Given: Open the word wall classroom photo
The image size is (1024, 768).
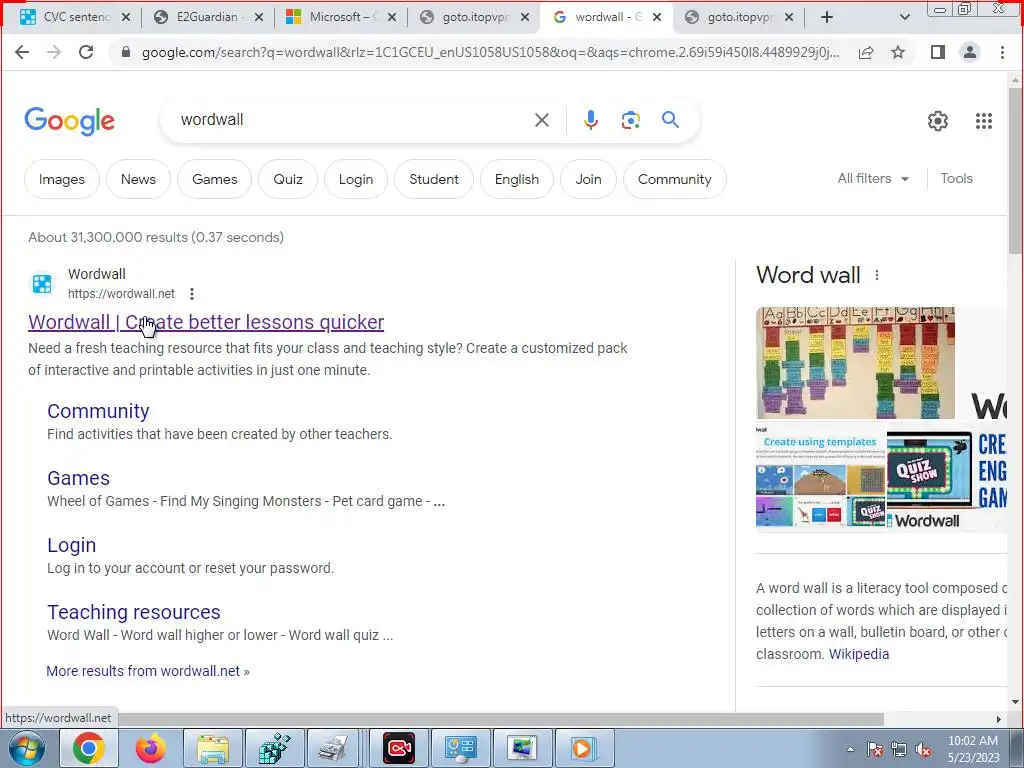Looking at the screenshot, I should click(856, 362).
